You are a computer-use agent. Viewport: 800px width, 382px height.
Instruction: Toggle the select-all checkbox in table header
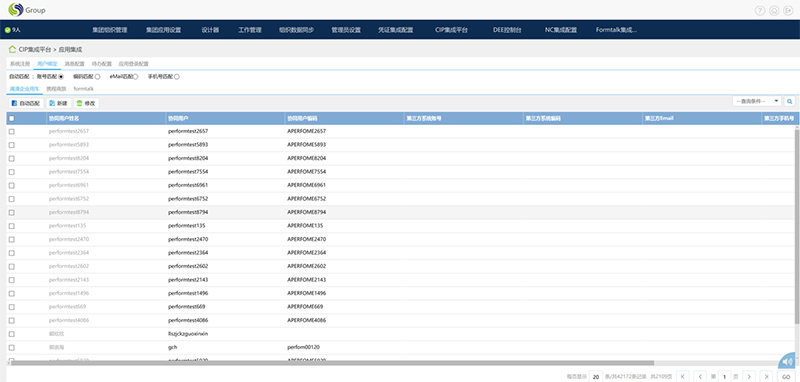[x=12, y=118]
